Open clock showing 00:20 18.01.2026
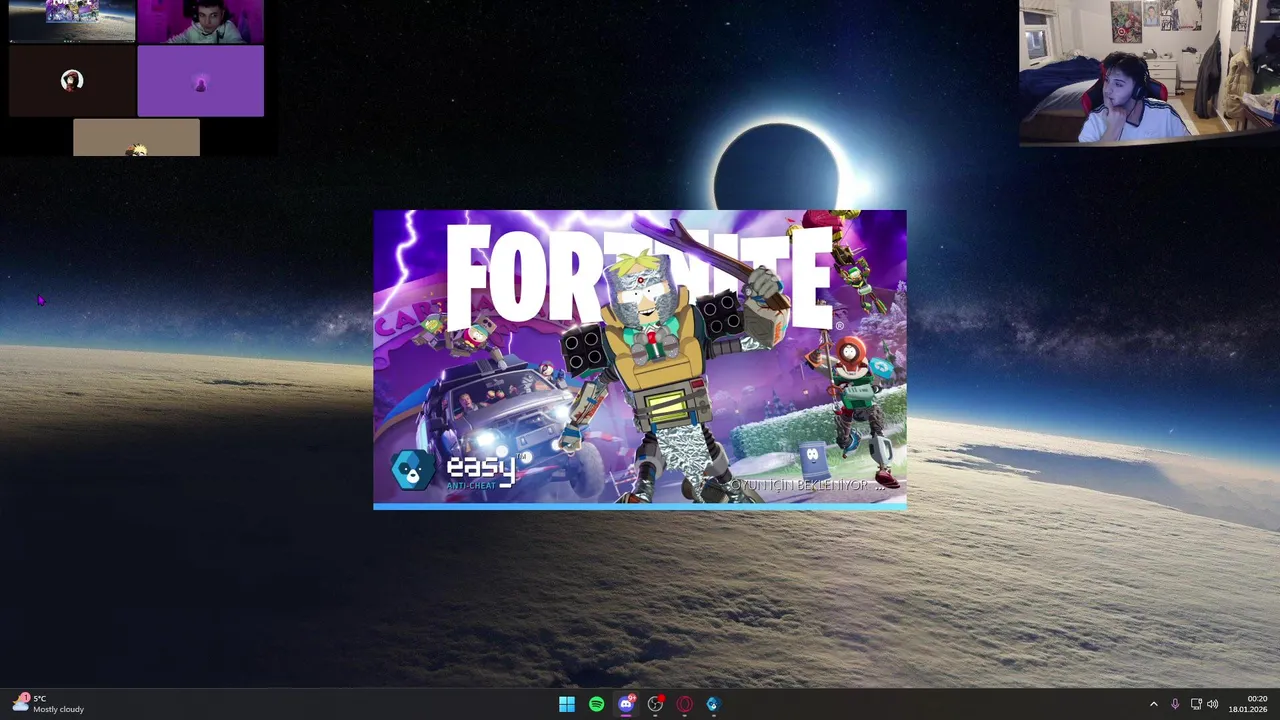 coord(1250,704)
